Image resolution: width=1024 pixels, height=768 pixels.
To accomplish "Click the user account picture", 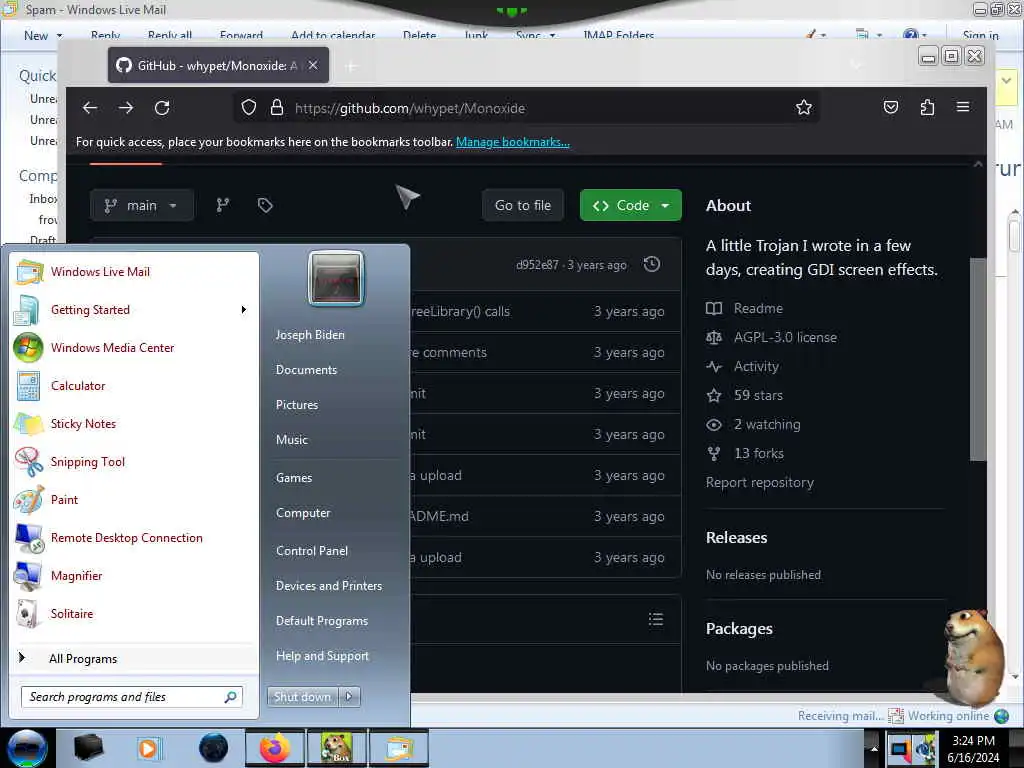I will [x=336, y=278].
